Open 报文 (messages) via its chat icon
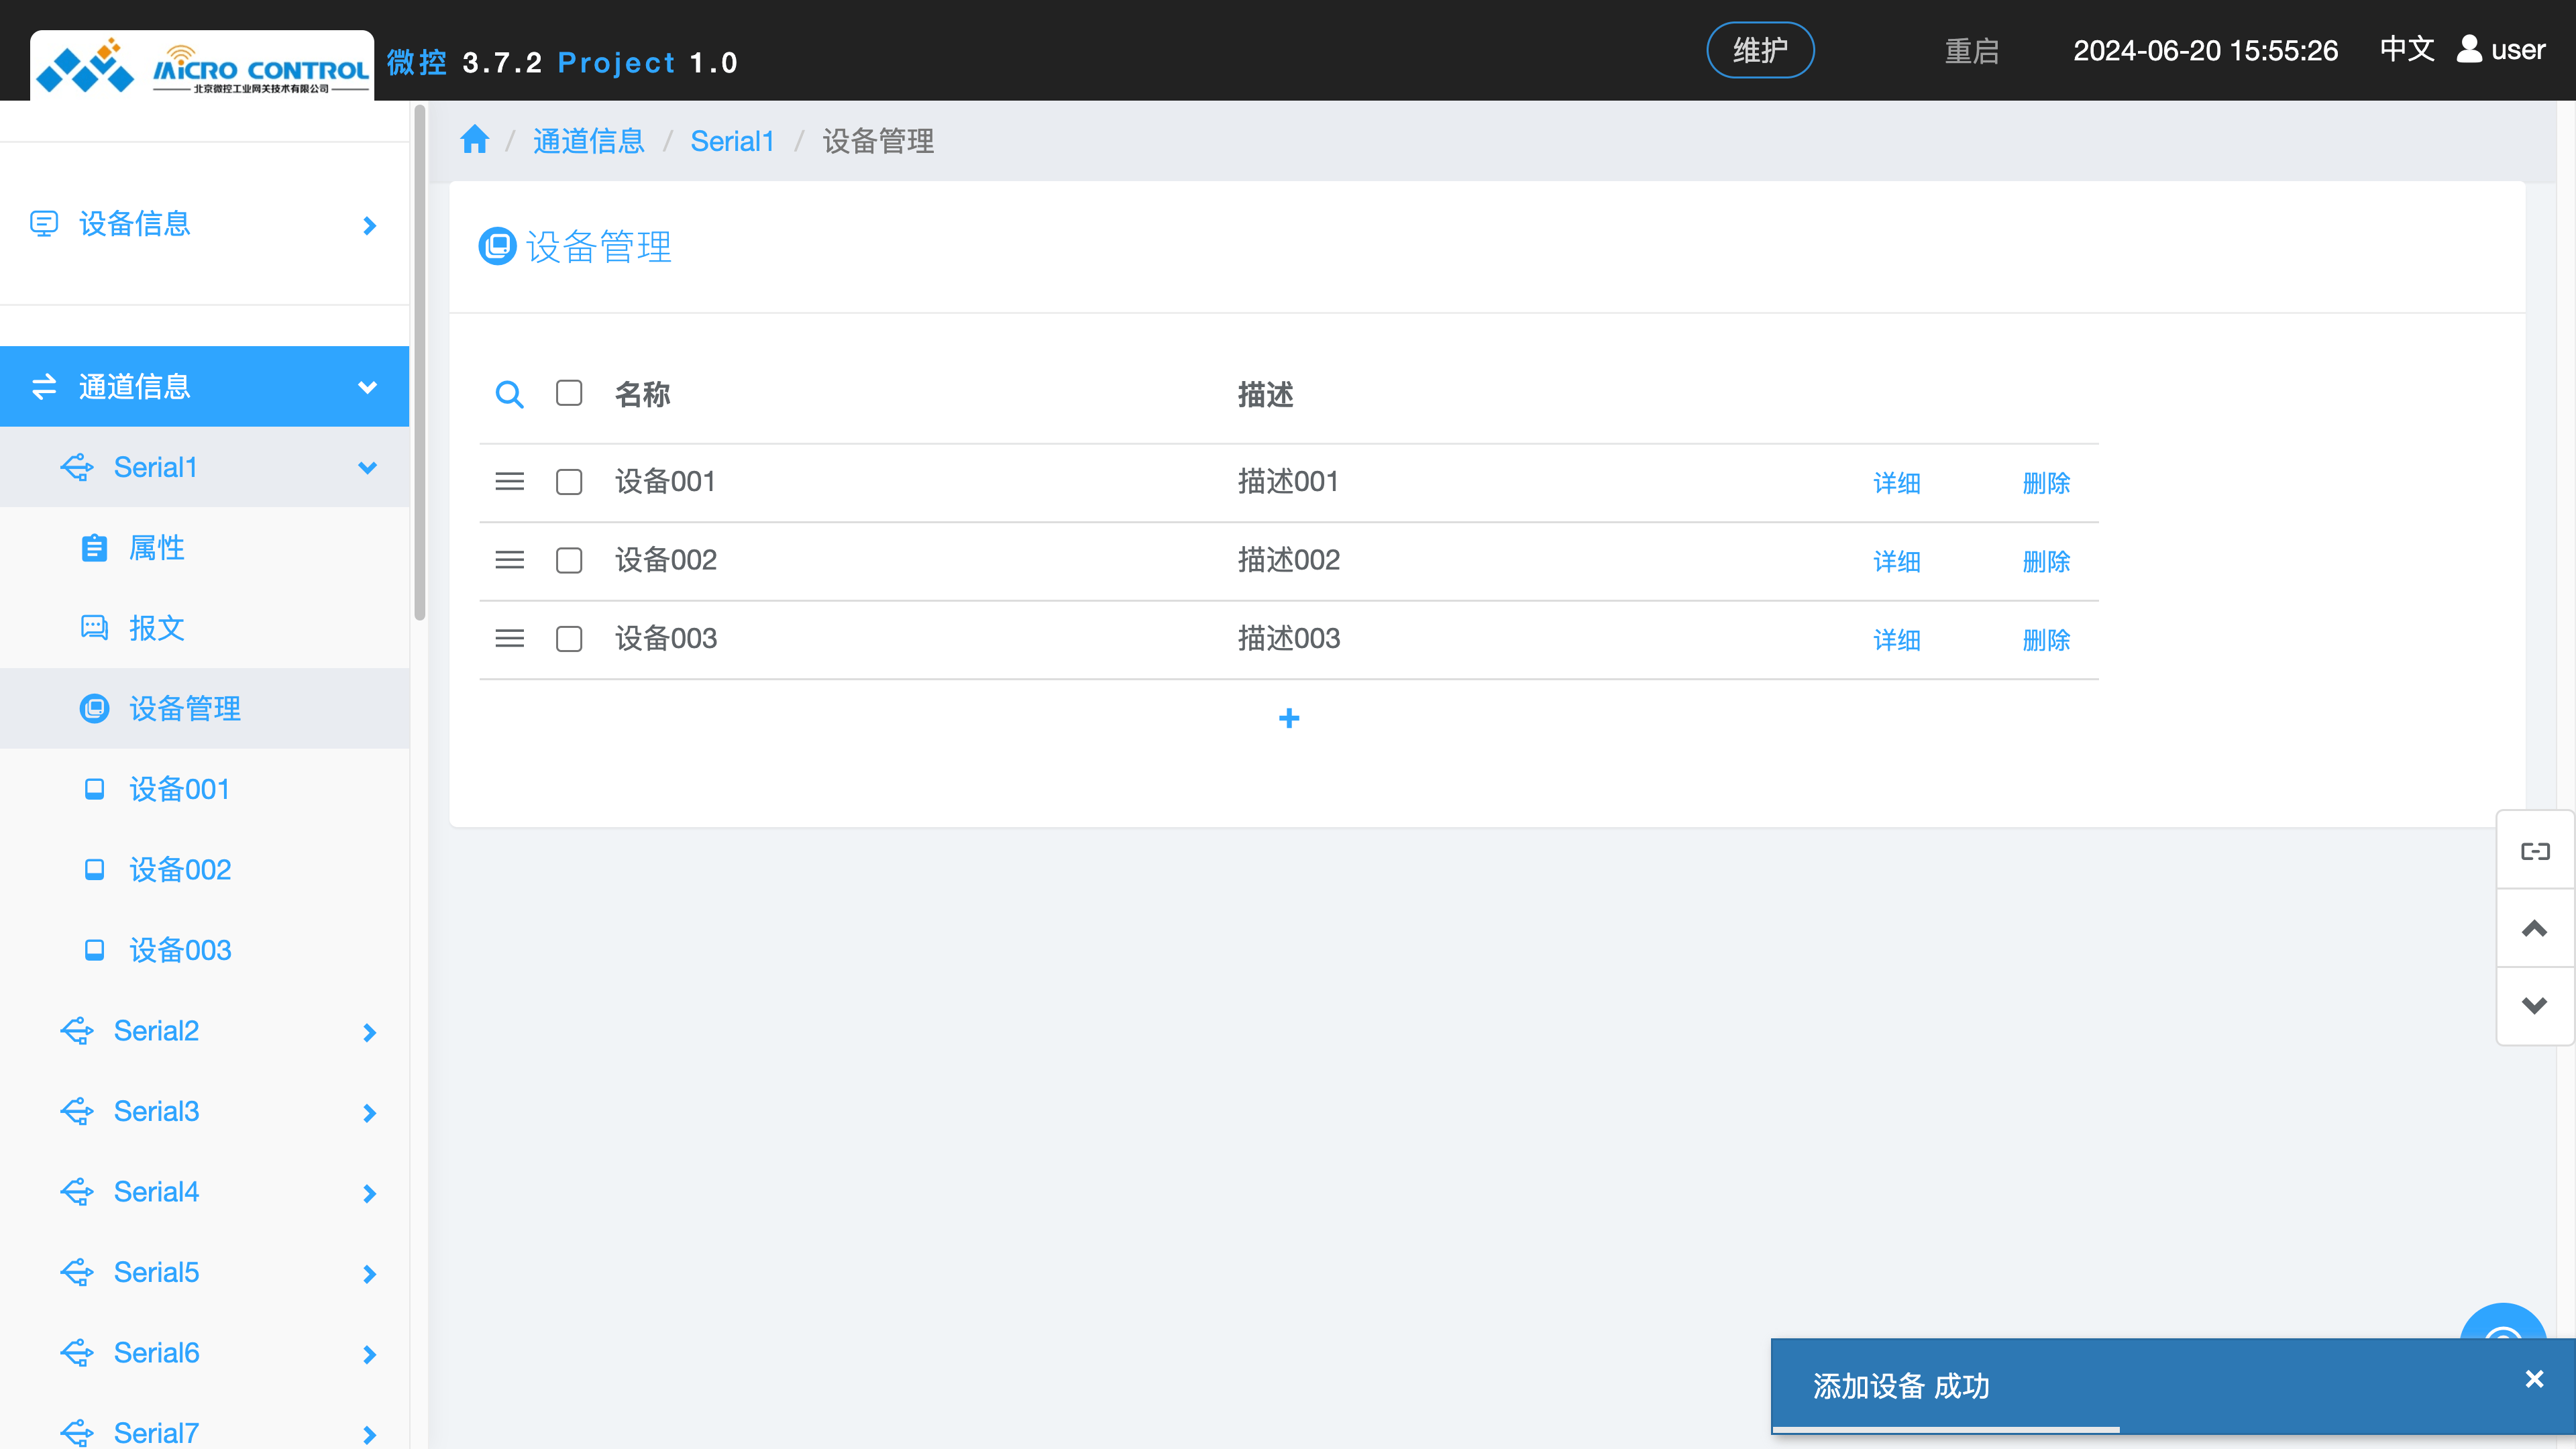Viewport: 2576px width, 1449px height. click(94, 628)
